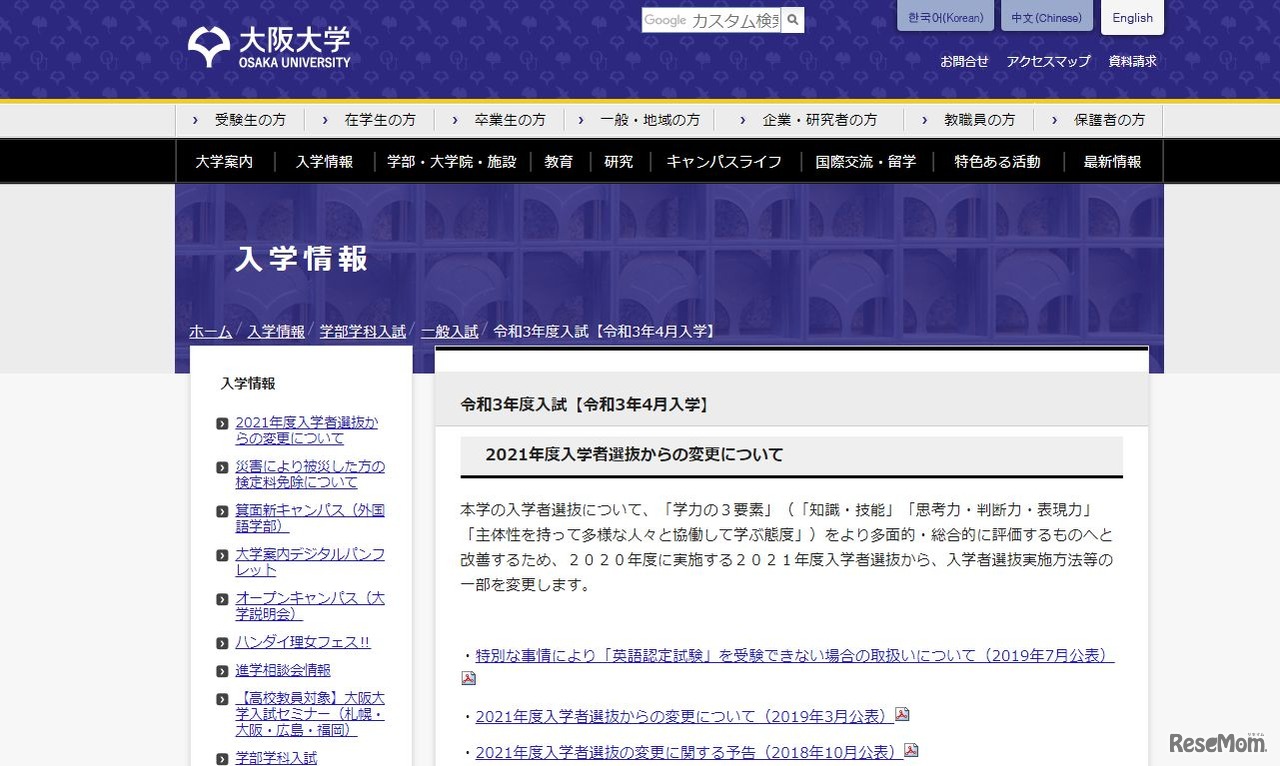
Task: Click arrow icon beside オープンキャンパス sidebar item
Action: click(x=221, y=599)
